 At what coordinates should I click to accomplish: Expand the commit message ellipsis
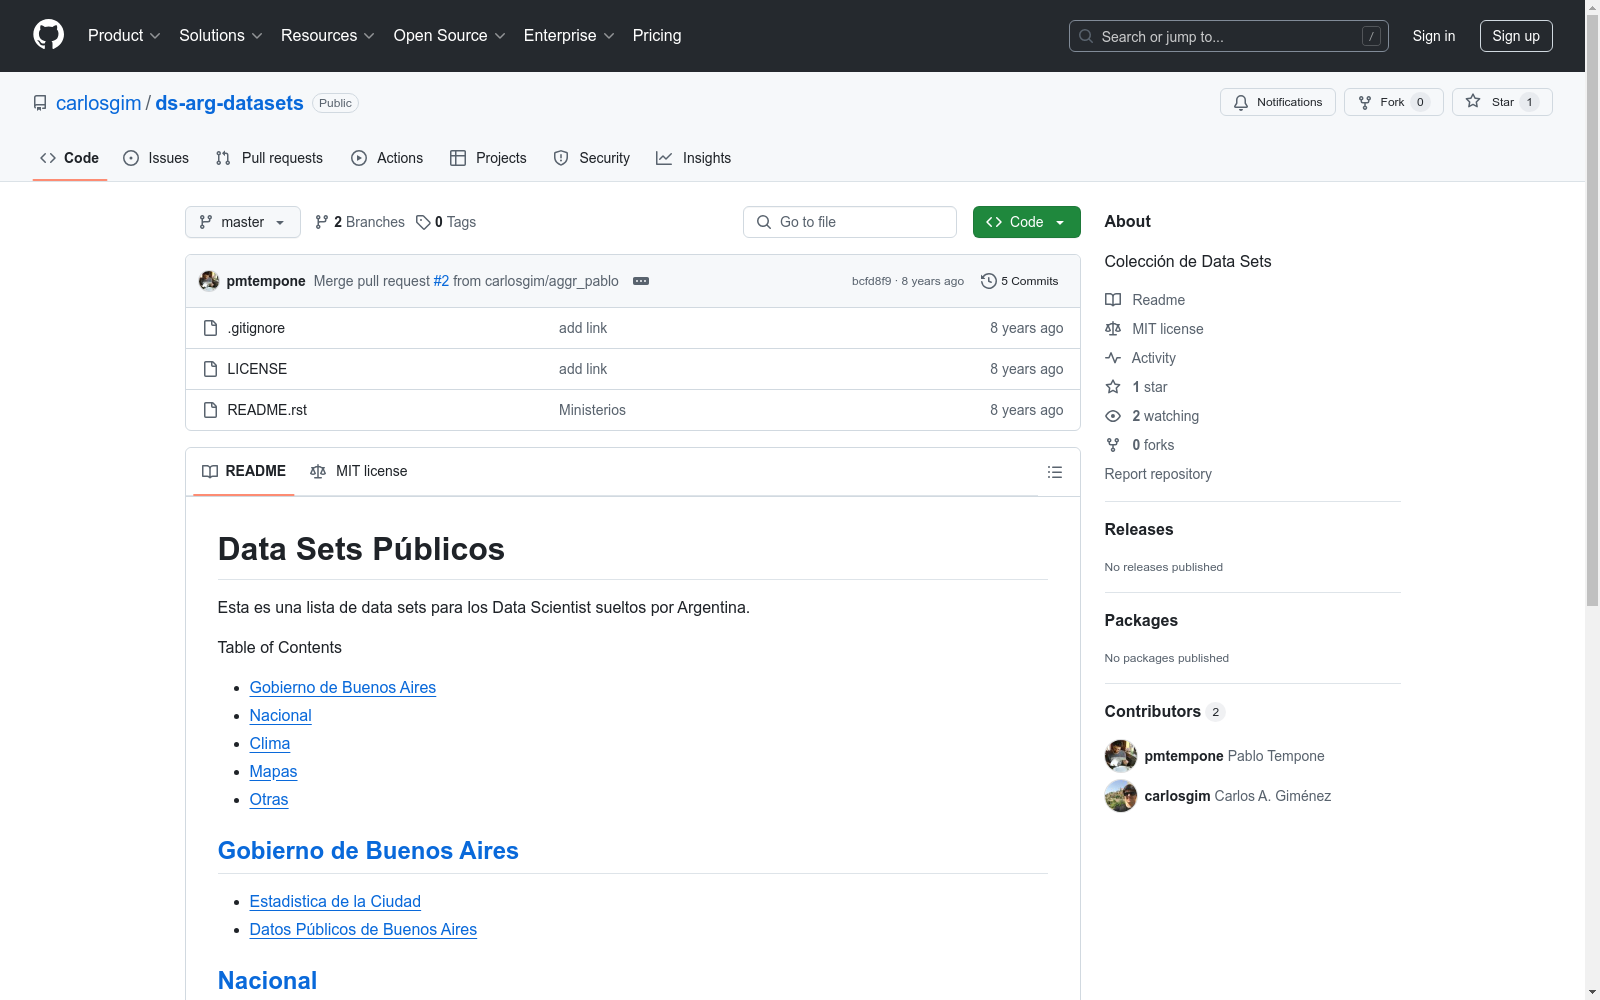click(641, 281)
